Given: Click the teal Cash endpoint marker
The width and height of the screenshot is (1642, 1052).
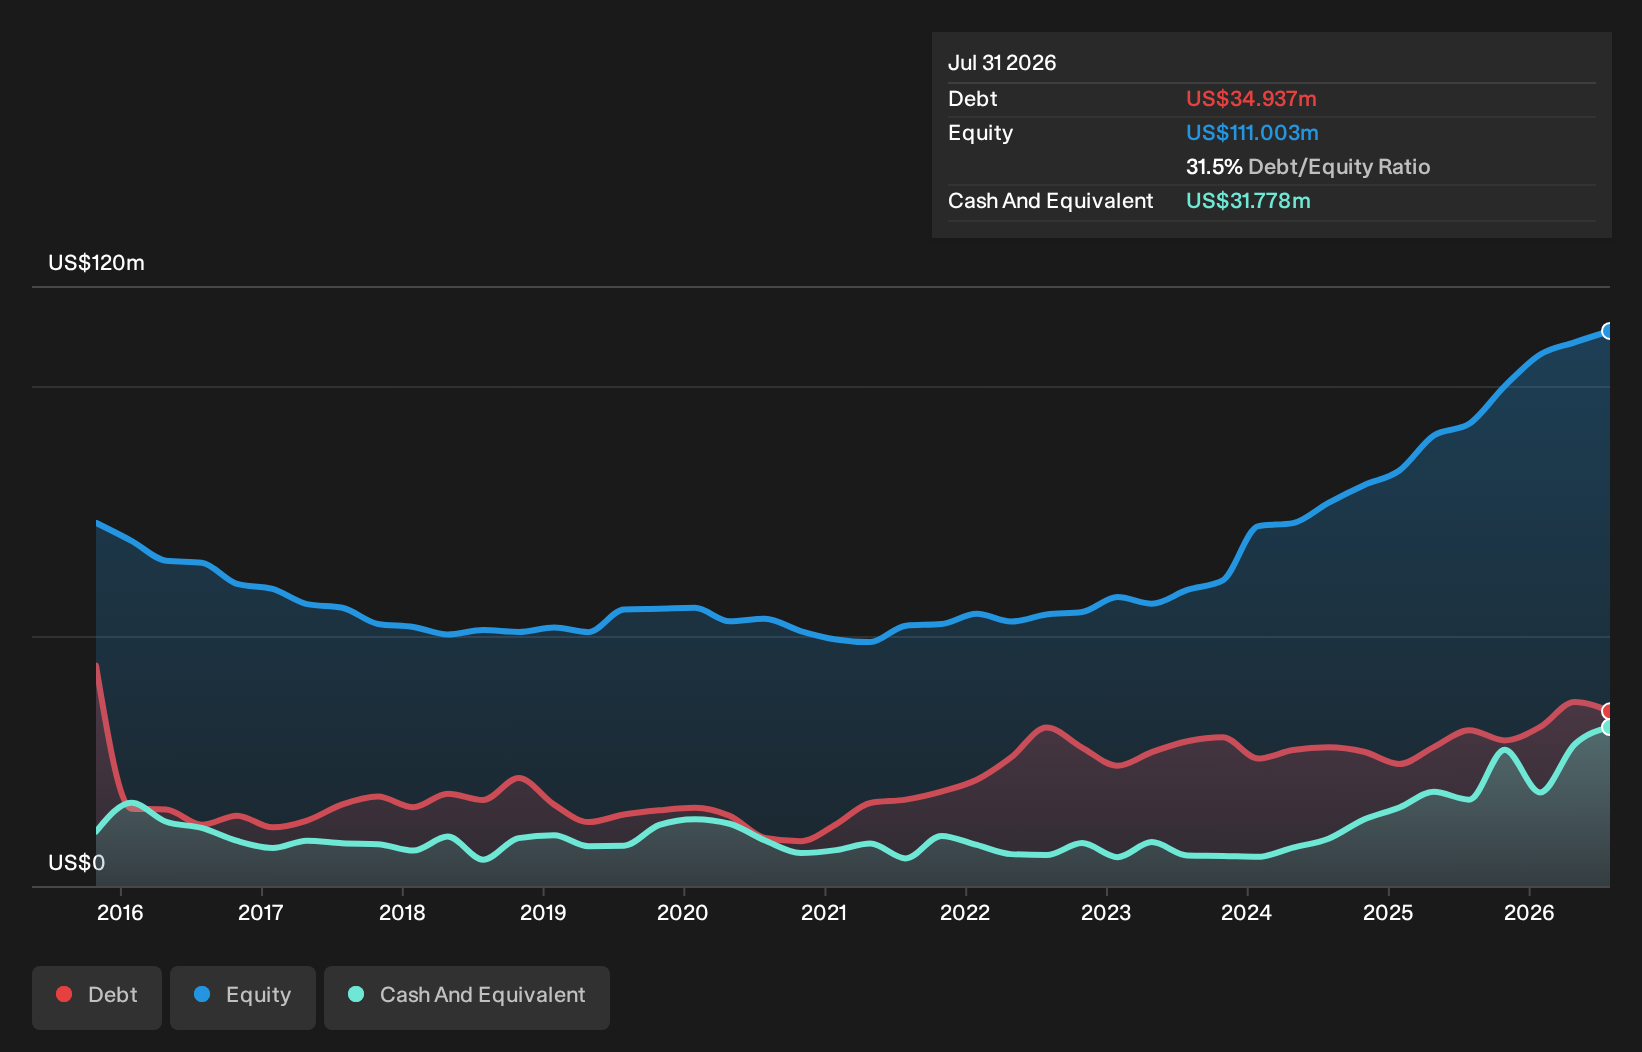Looking at the screenshot, I should point(1608,727).
